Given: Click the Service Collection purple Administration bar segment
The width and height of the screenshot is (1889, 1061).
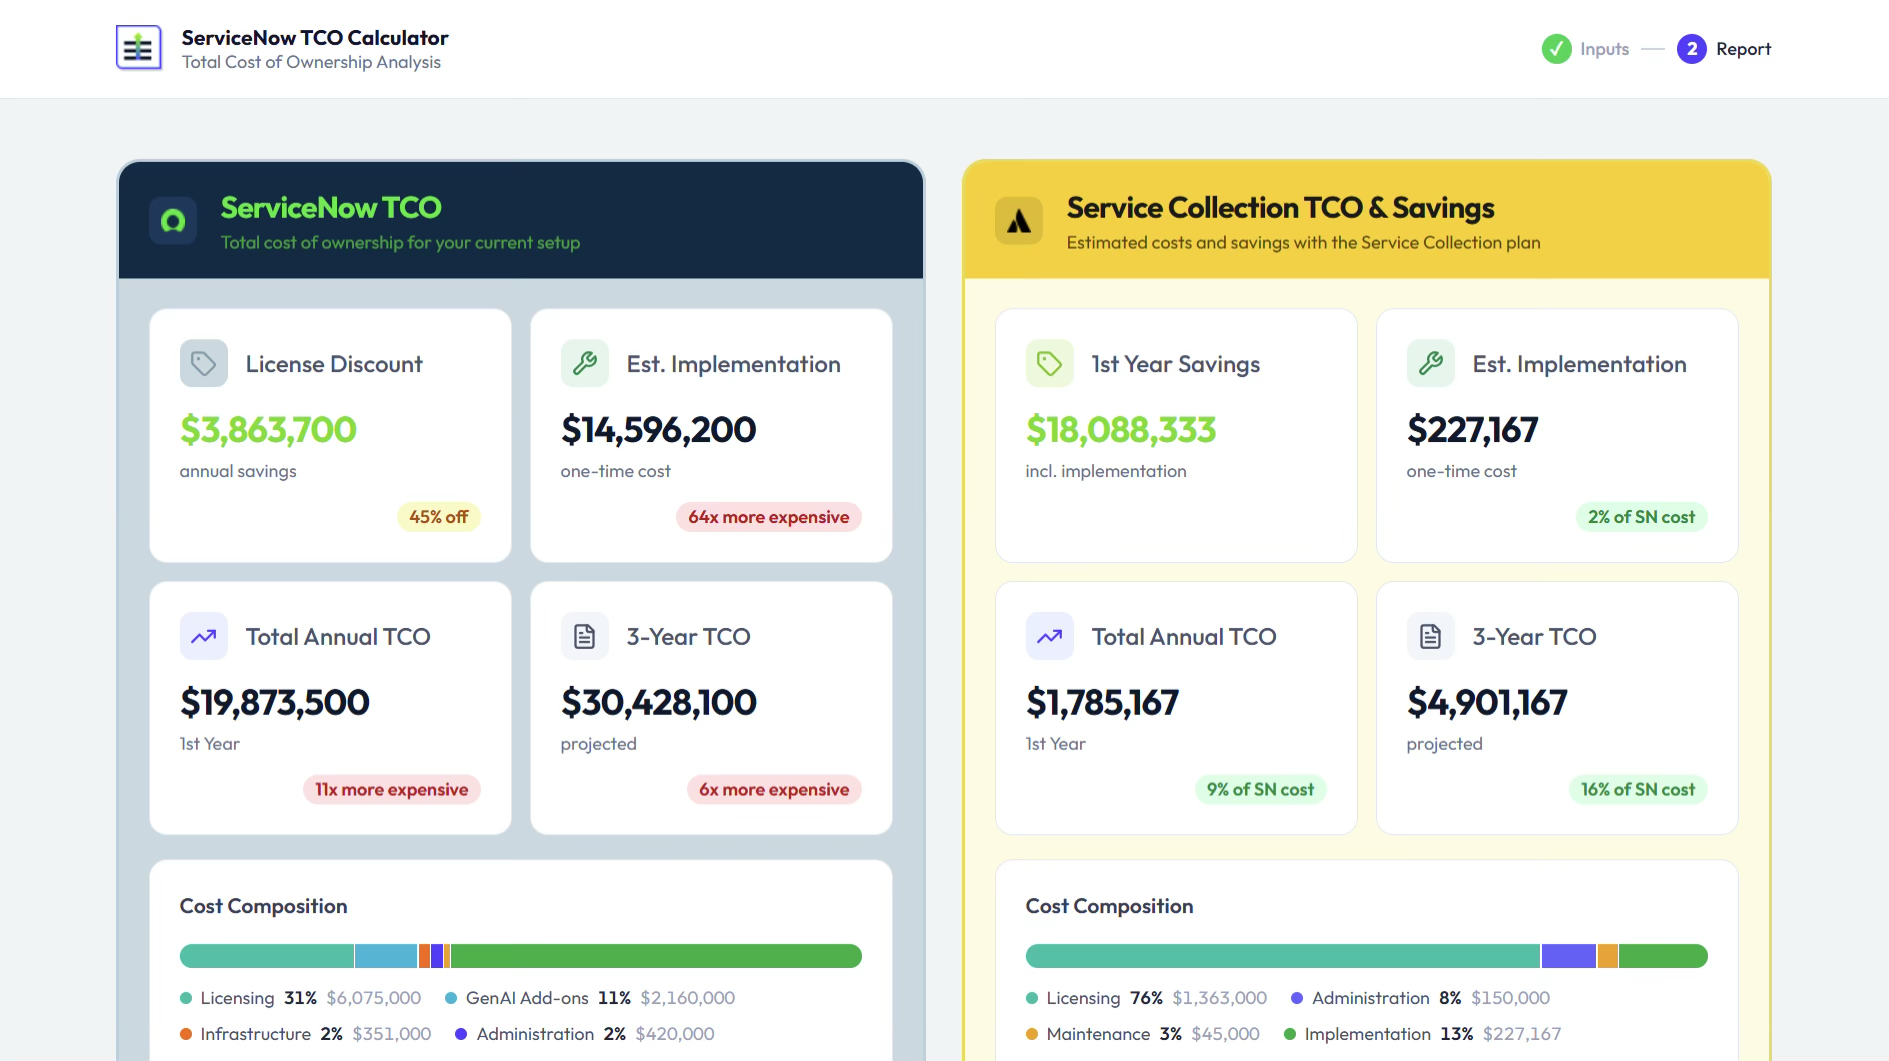Looking at the screenshot, I should (x=1569, y=956).
